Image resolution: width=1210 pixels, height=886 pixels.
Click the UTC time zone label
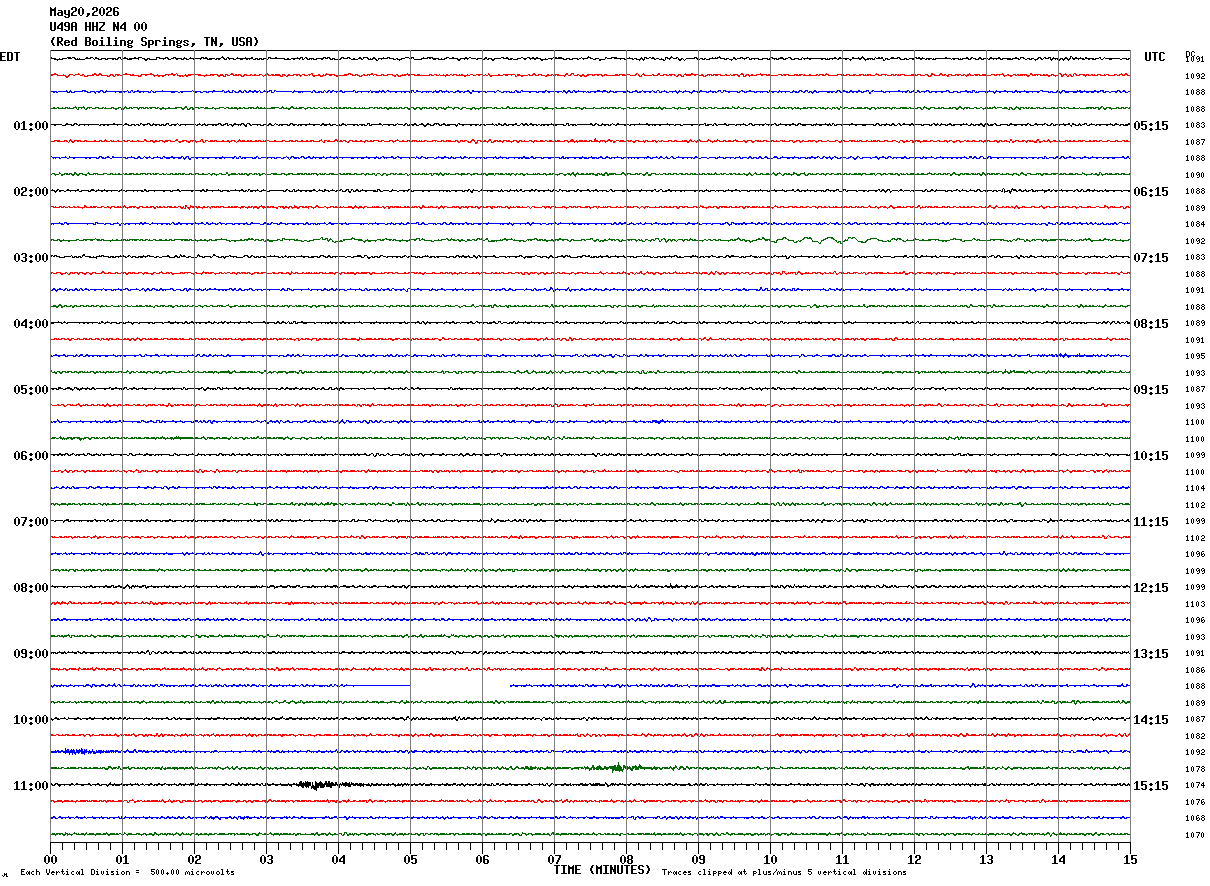[1155, 57]
